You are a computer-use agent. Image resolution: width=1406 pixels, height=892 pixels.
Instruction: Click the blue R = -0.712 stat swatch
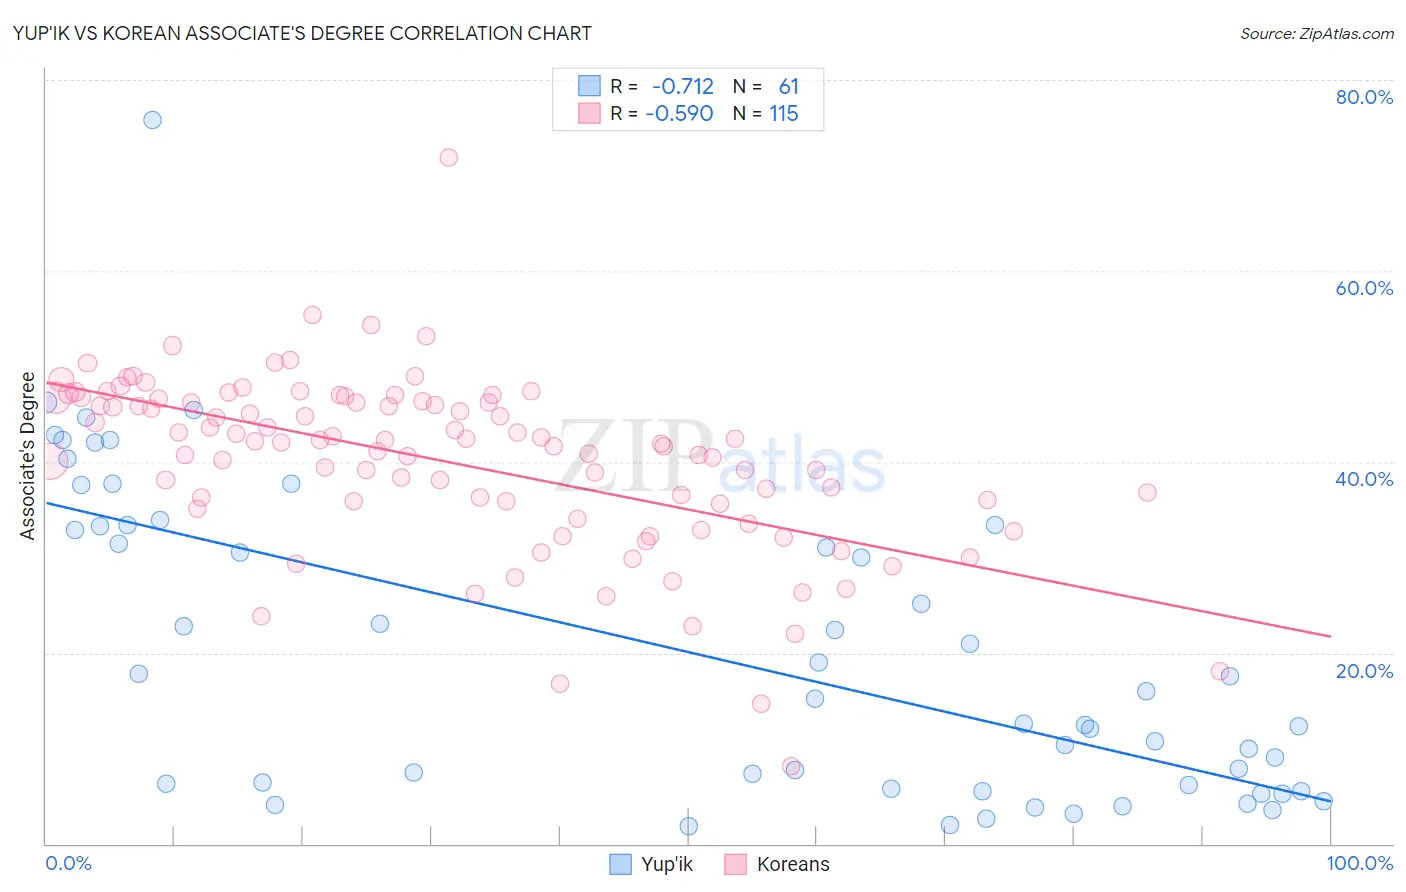point(590,86)
